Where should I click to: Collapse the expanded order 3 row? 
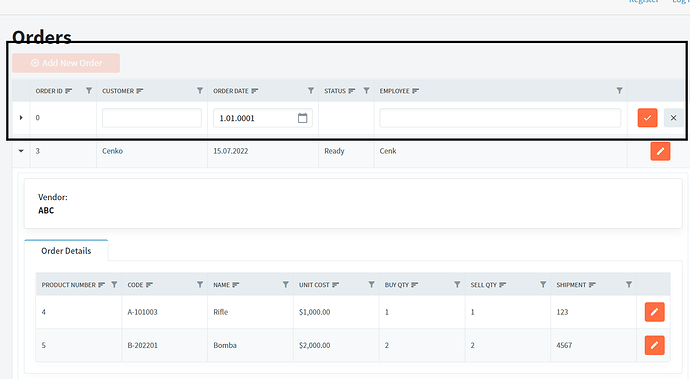coord(21,151)
